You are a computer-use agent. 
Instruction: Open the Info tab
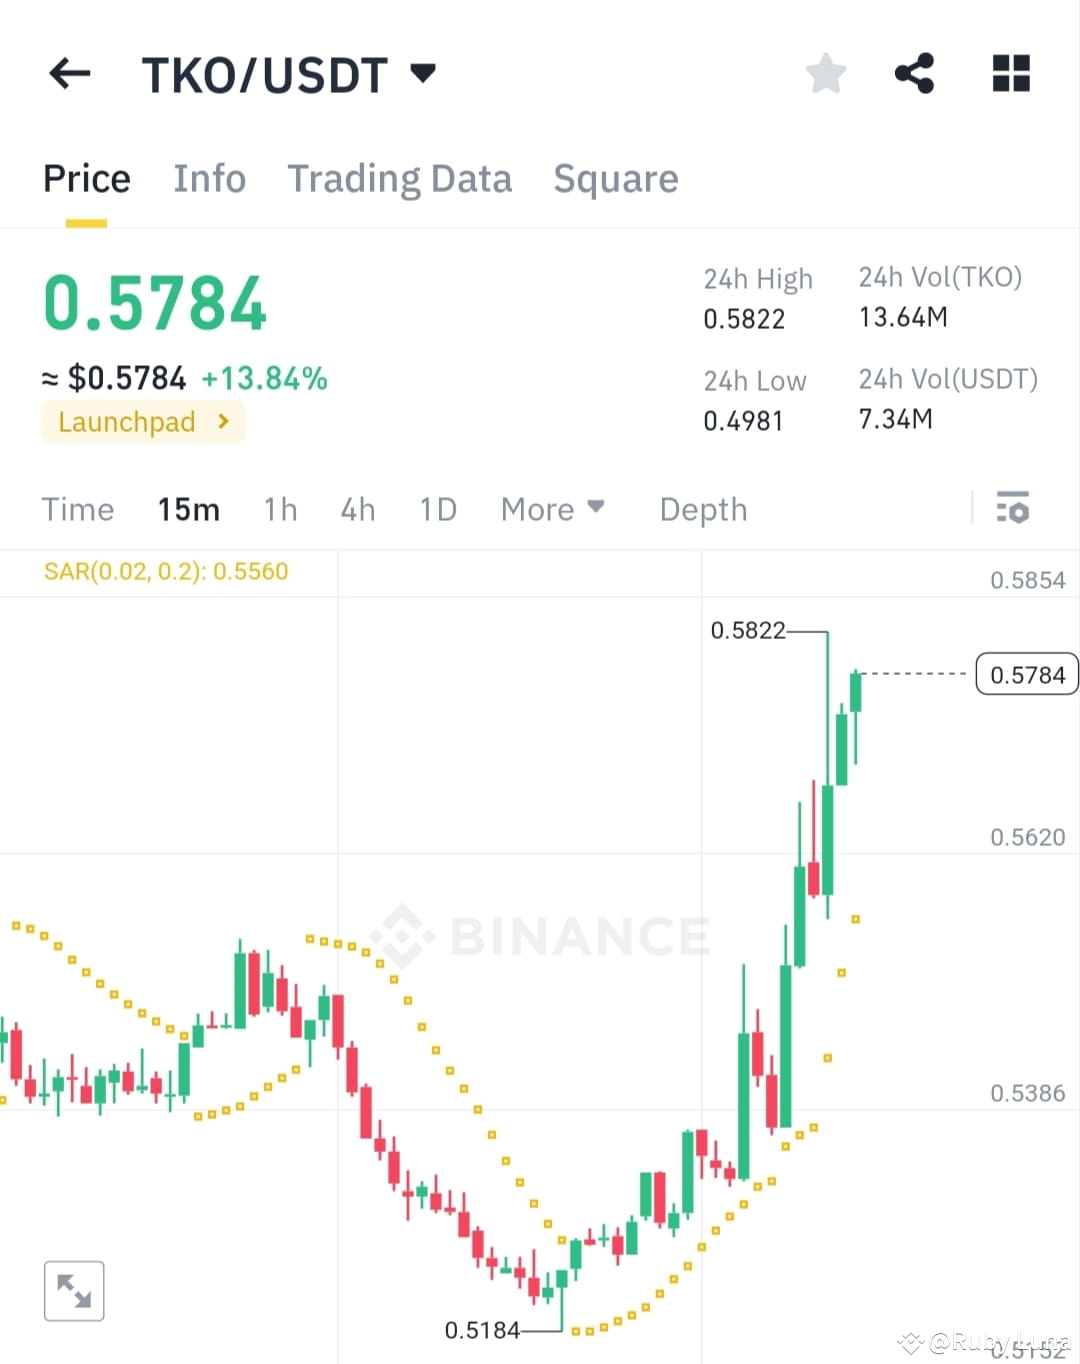click(210, 178)
